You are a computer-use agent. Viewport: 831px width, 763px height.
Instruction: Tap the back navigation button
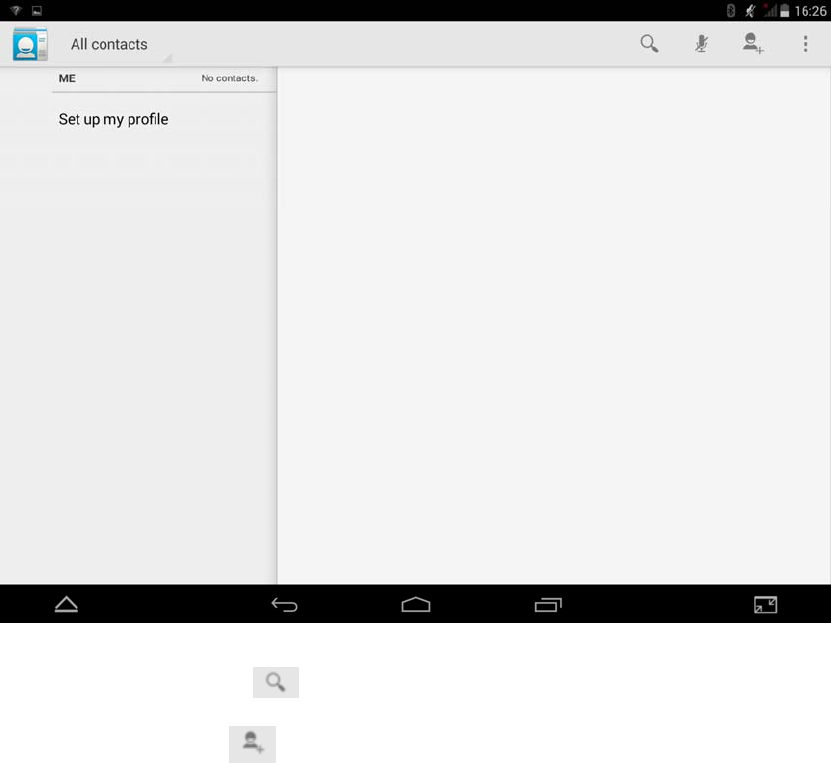[285, 604]
